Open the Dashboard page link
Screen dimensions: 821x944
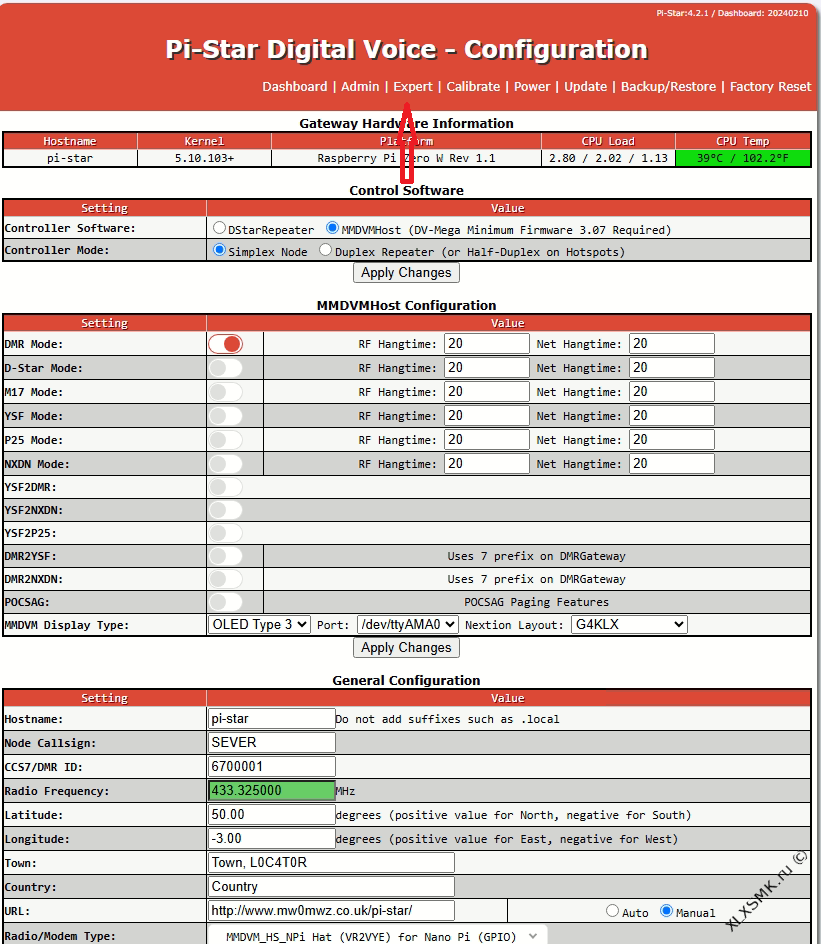click(x=294, y=87)
